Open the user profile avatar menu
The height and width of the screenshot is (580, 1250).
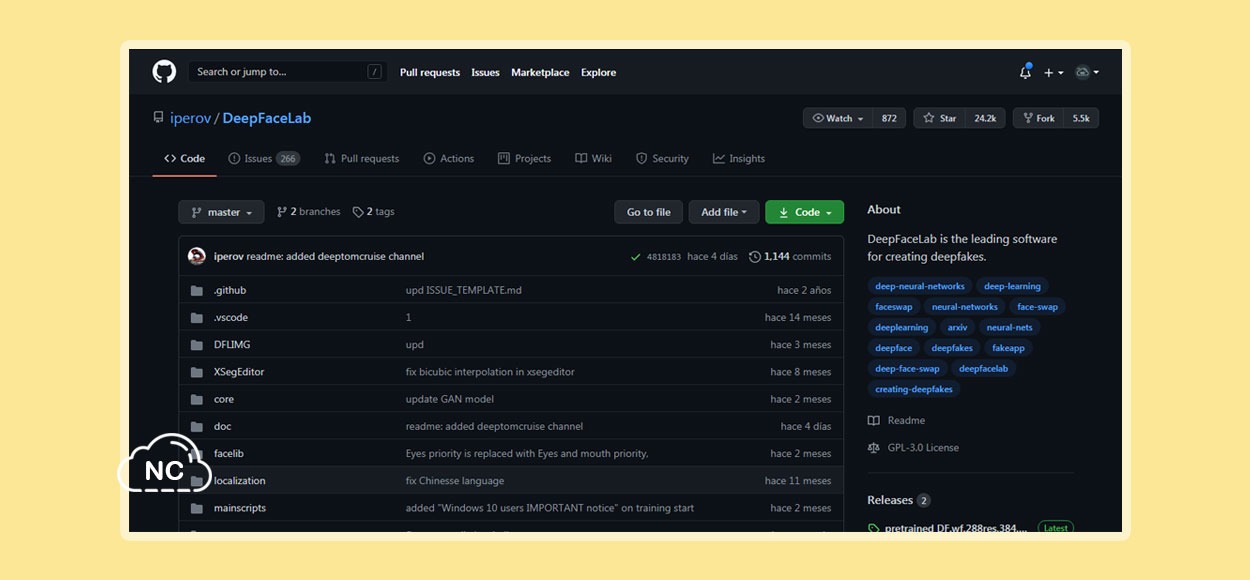1087,72
